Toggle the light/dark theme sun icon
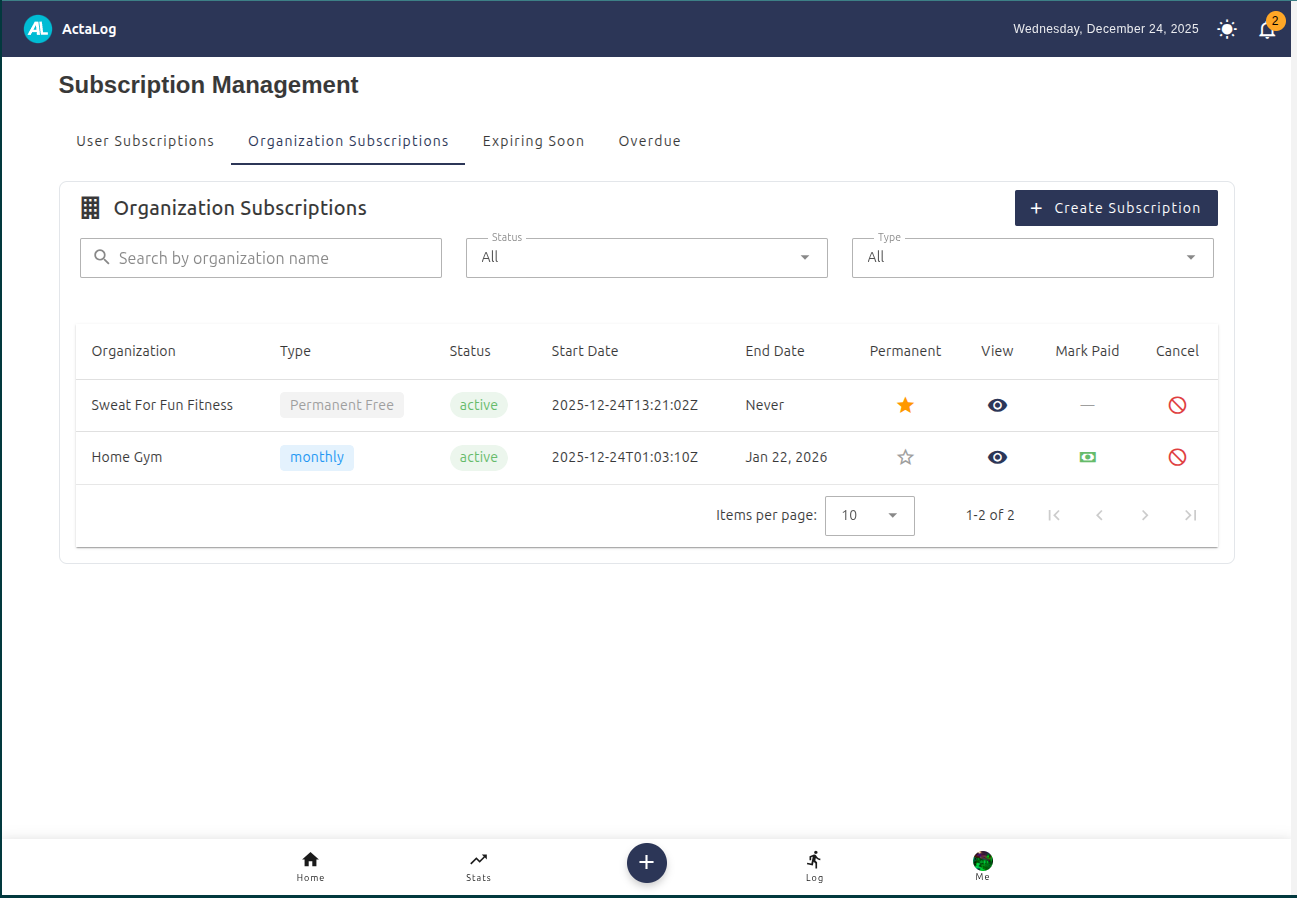This screenshot has width=1297, height=898. point(1226,29)
